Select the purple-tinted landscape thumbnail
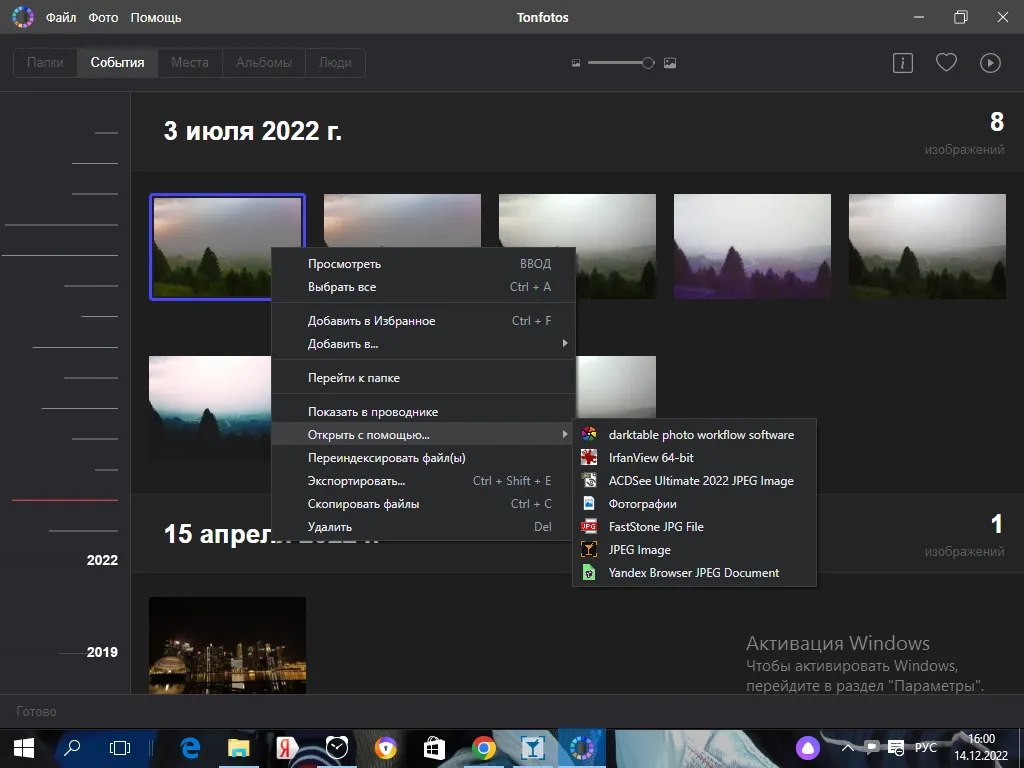The height and width of the screenshot is (768, 1024). (752, 246)
